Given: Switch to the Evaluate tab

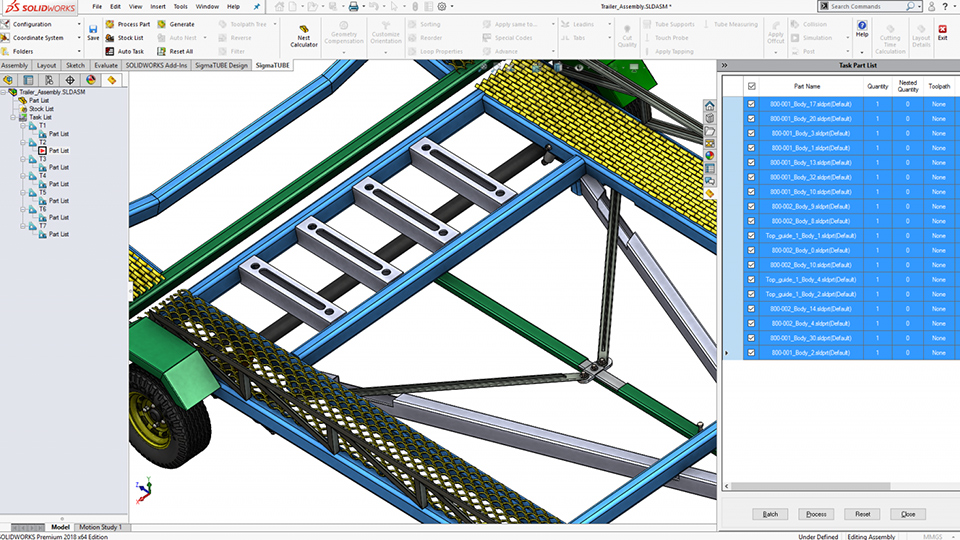Looking at the screenshot, I should click(x=105, y=66).
